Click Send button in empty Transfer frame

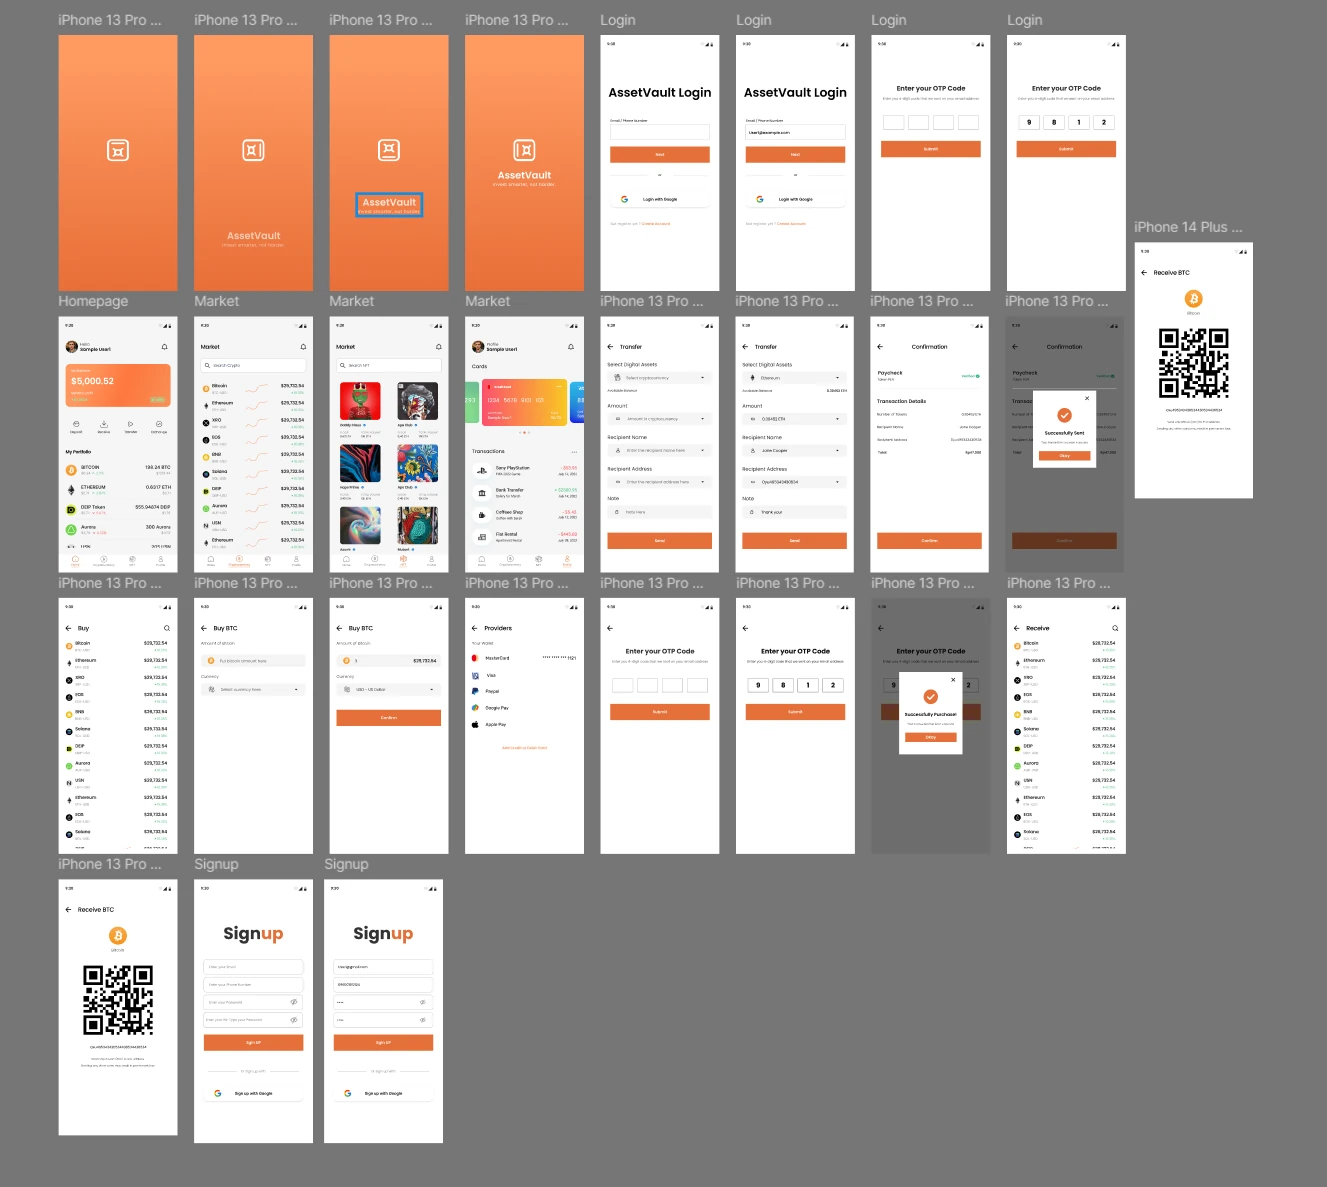click(660, 541)
